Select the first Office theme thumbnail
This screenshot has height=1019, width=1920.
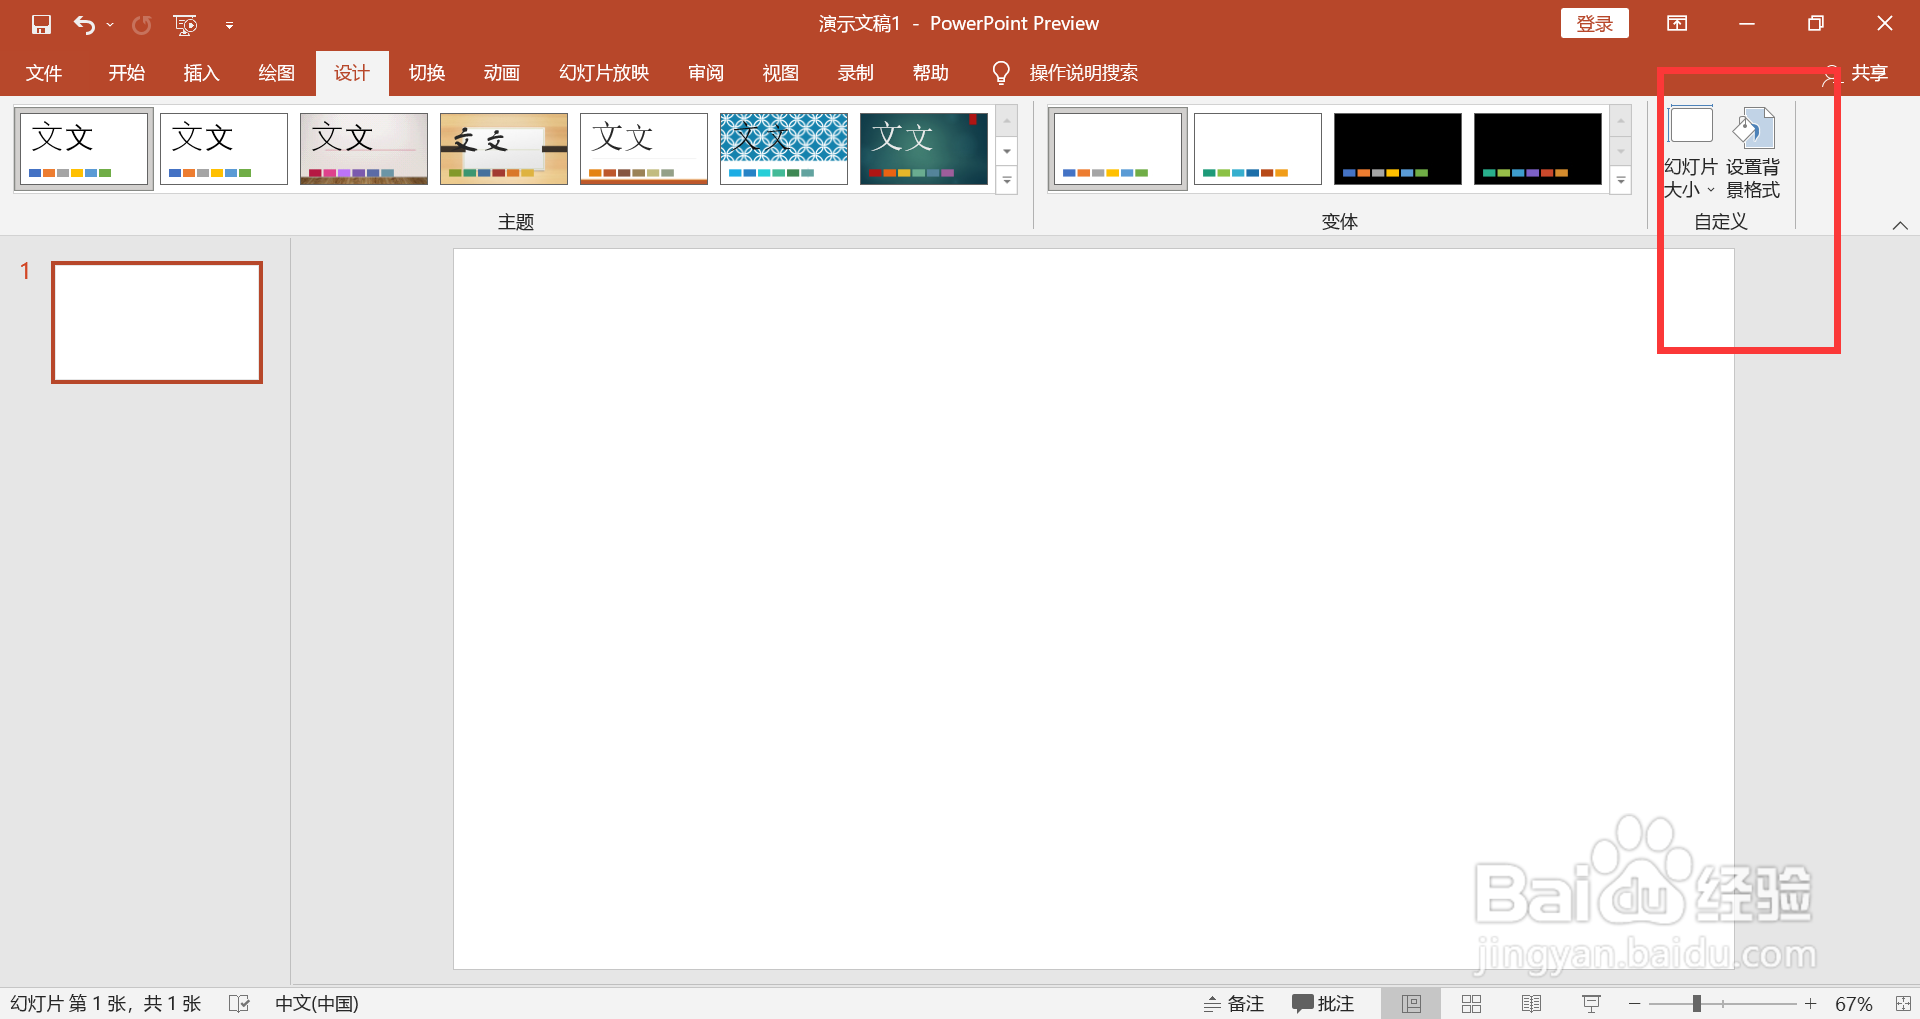84,149
